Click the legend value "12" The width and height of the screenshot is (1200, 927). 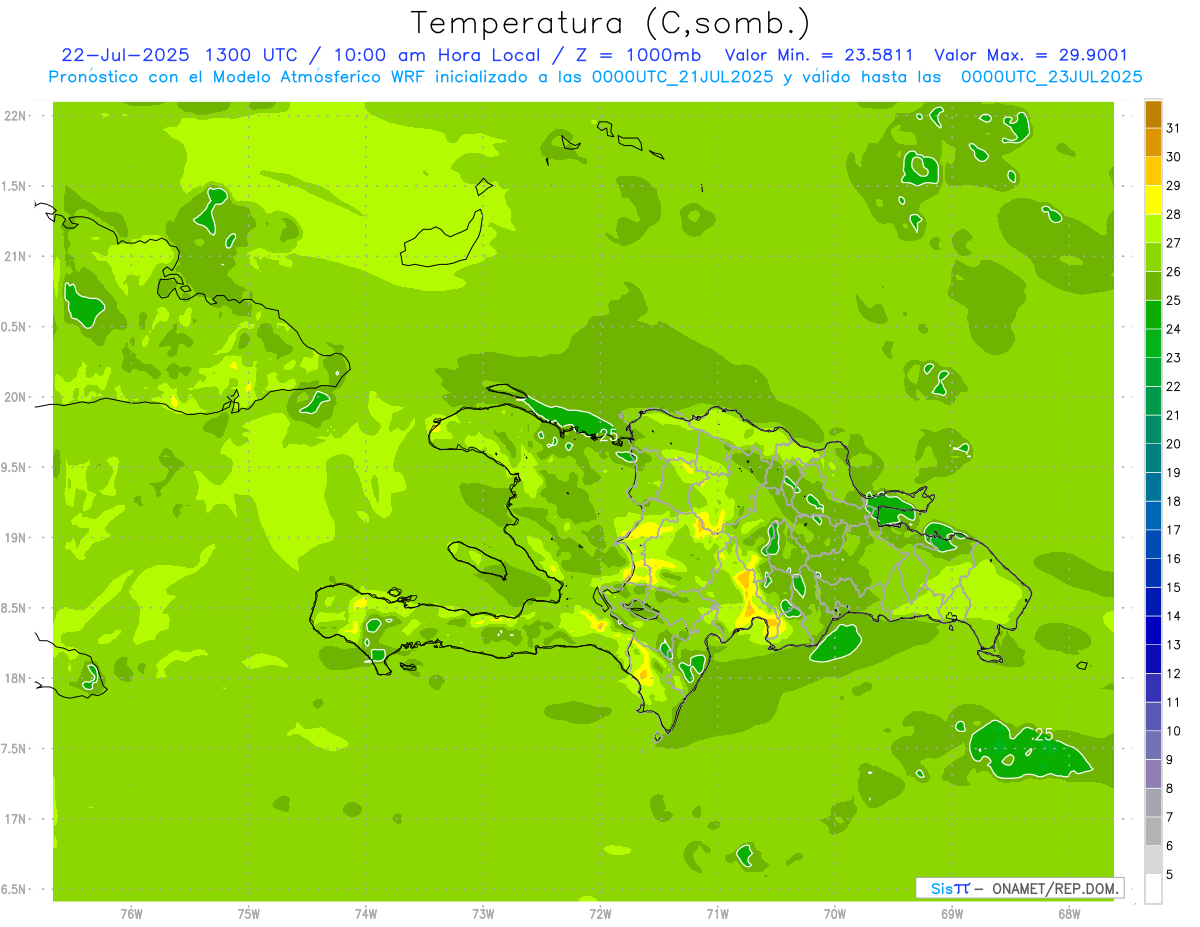pyautogui.click(x=1174, y=673)
